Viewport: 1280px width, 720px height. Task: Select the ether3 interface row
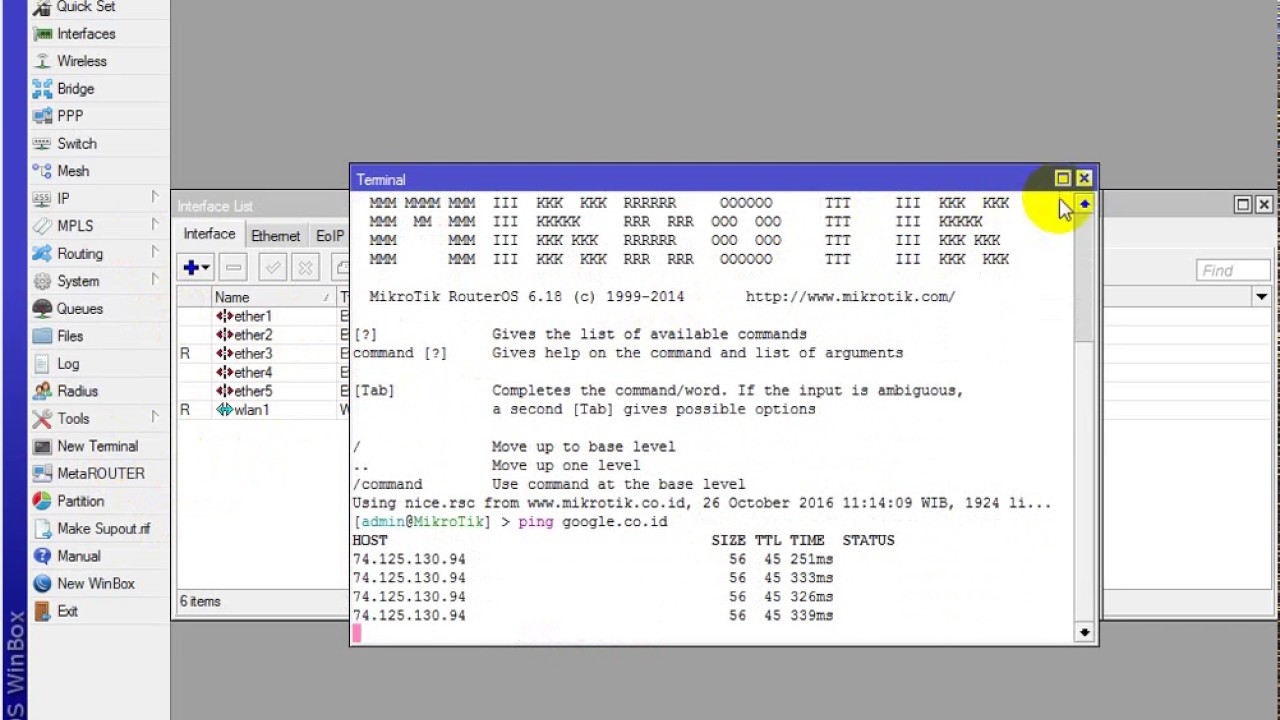click(x=263, y=353)
